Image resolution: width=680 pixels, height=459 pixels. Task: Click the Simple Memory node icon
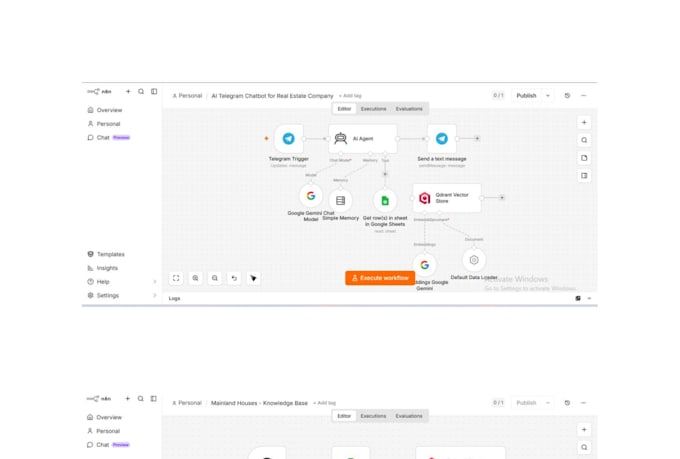pyautogui.click(x=340, y=200)
